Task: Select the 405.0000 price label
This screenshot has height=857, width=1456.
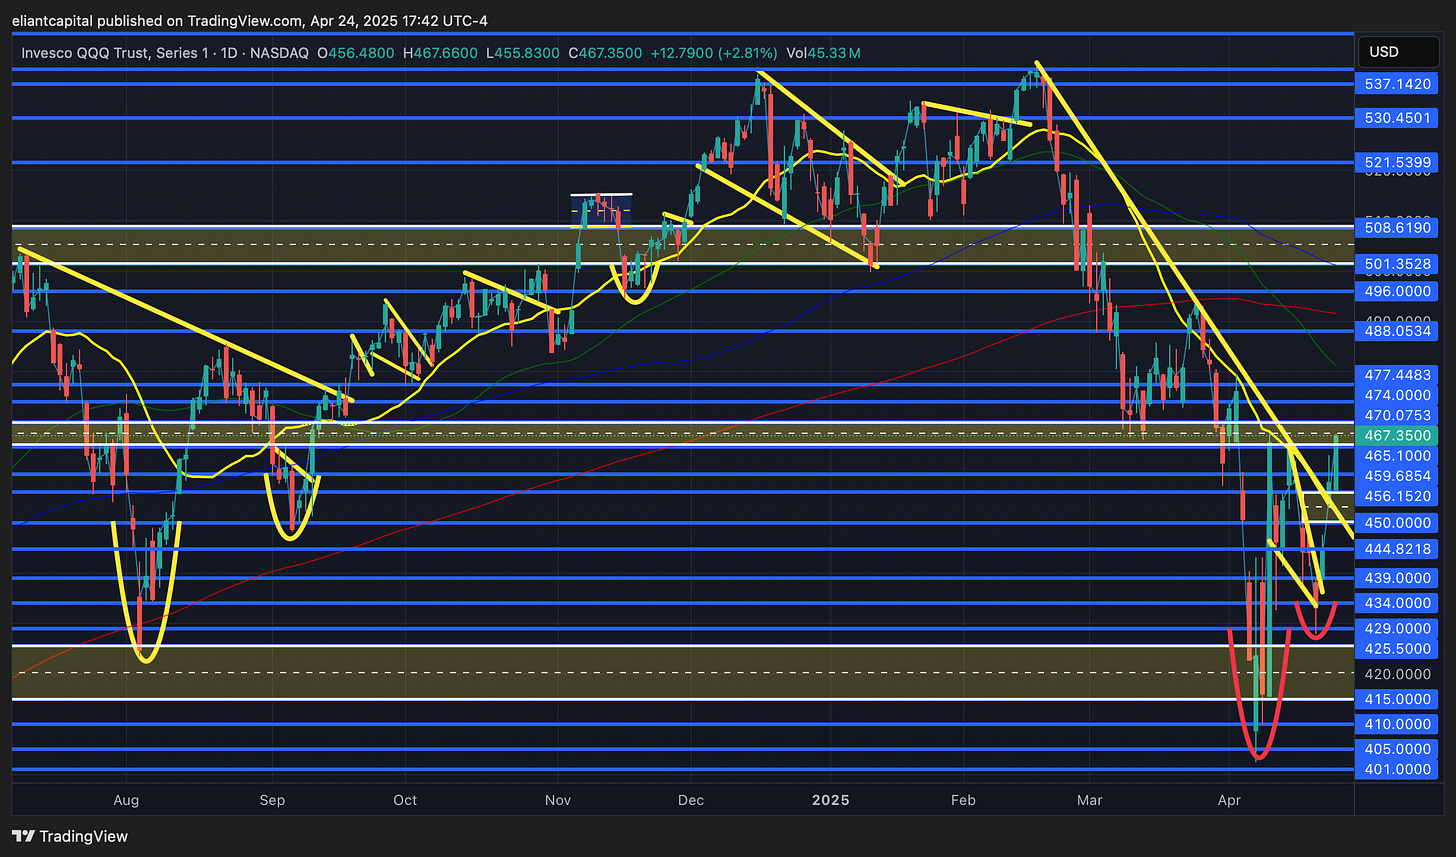Action: 1397,749
